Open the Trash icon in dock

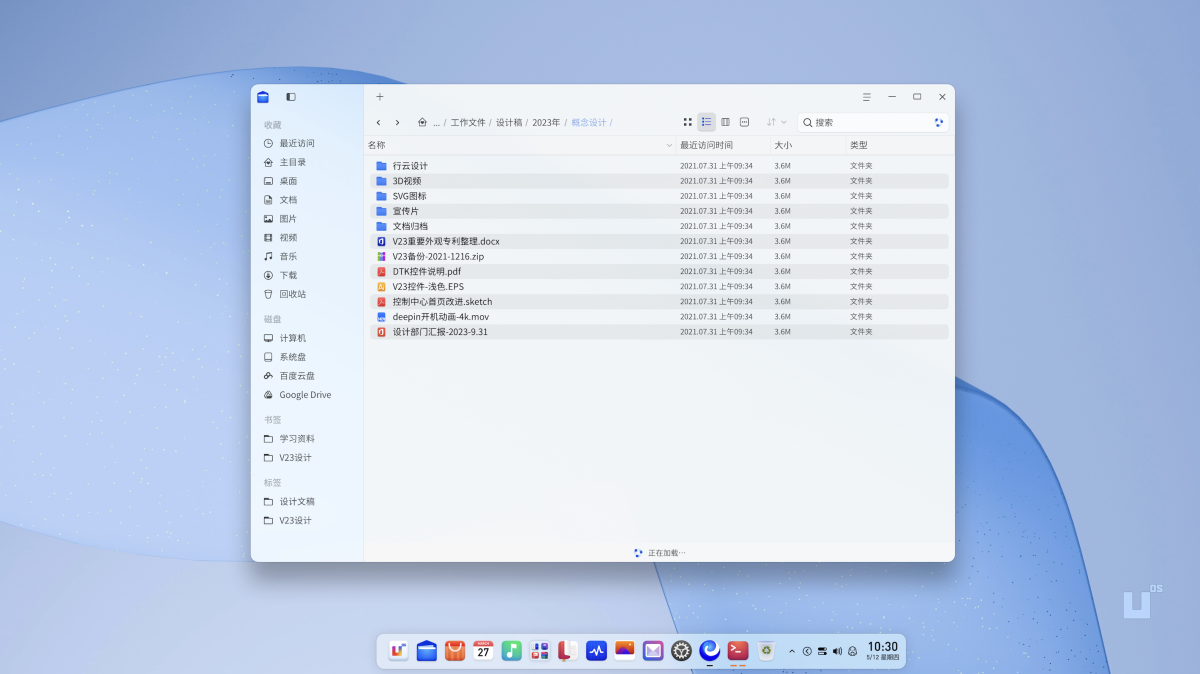coord(766,651)
